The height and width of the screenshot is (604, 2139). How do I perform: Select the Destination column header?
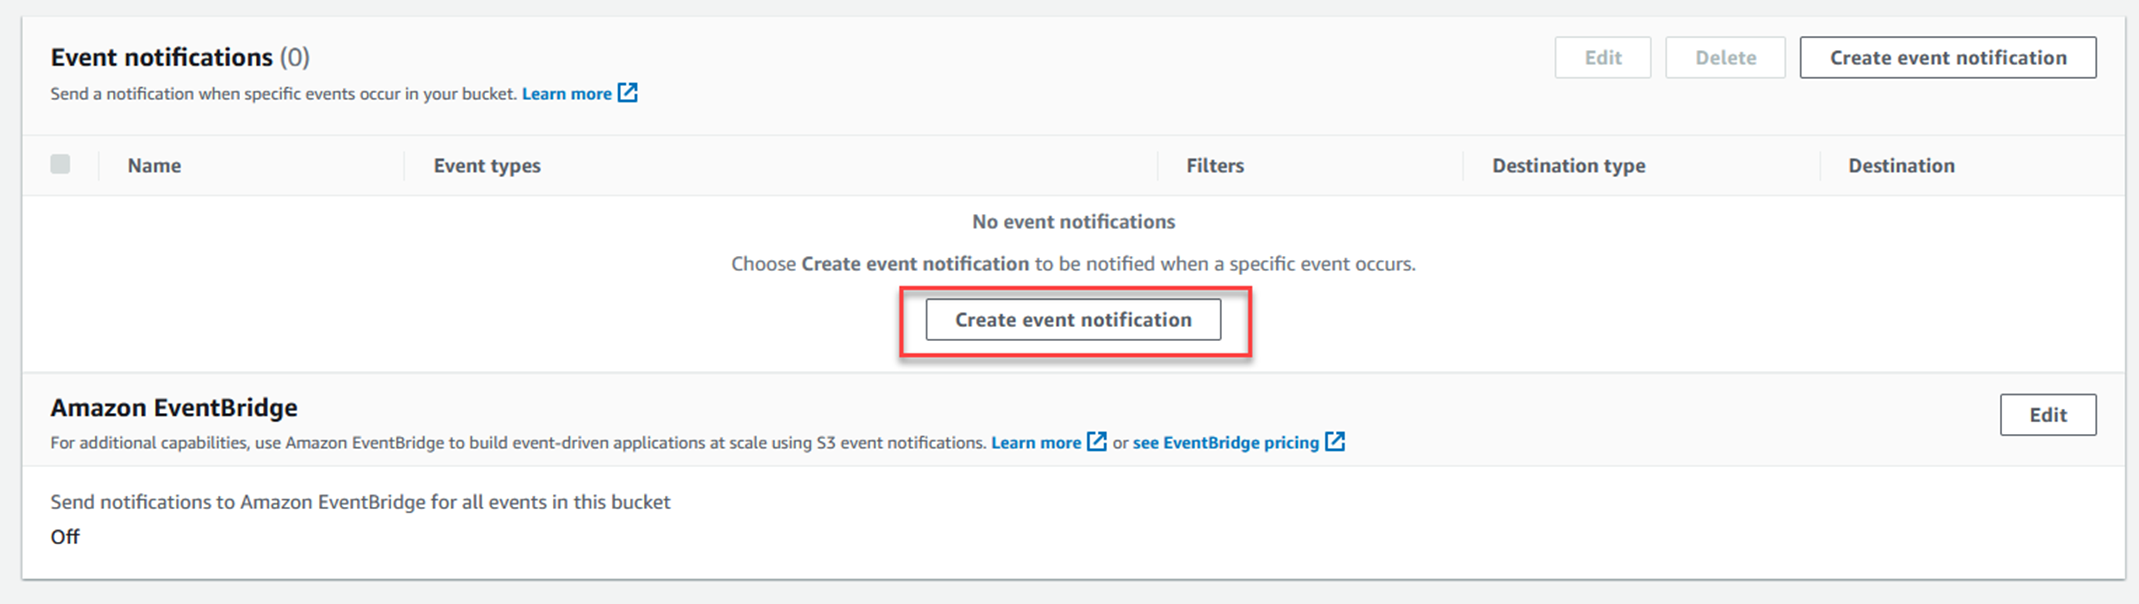(1900, 166)
